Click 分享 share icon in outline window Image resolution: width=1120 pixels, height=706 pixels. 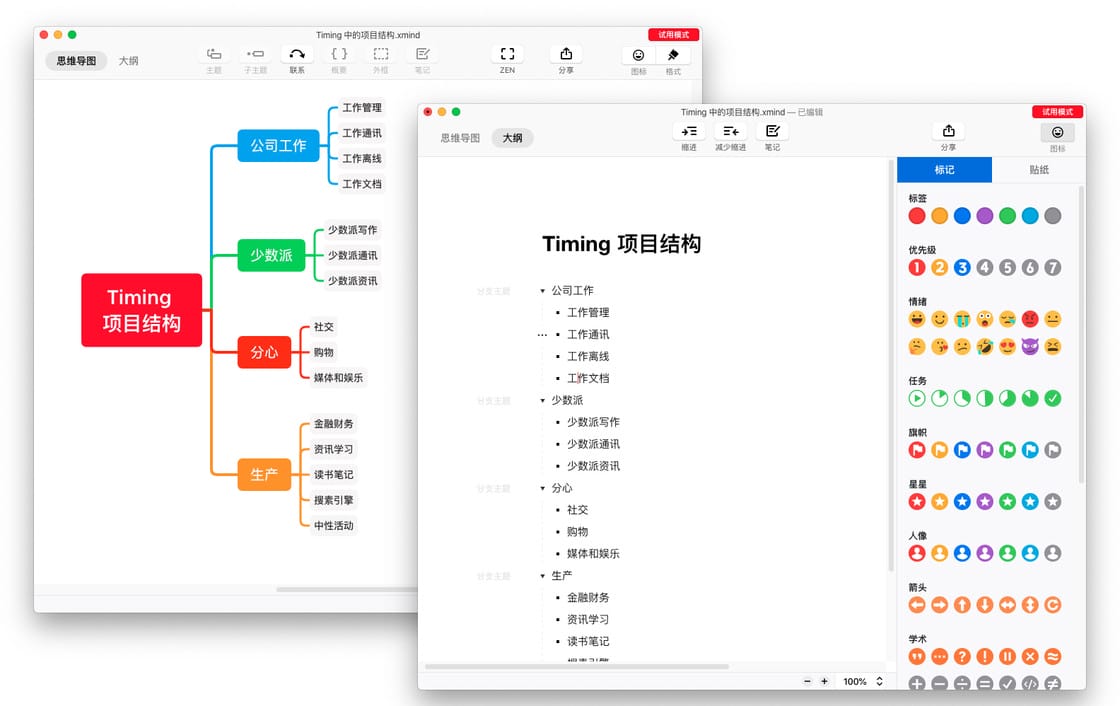click(x=948, y=131)
